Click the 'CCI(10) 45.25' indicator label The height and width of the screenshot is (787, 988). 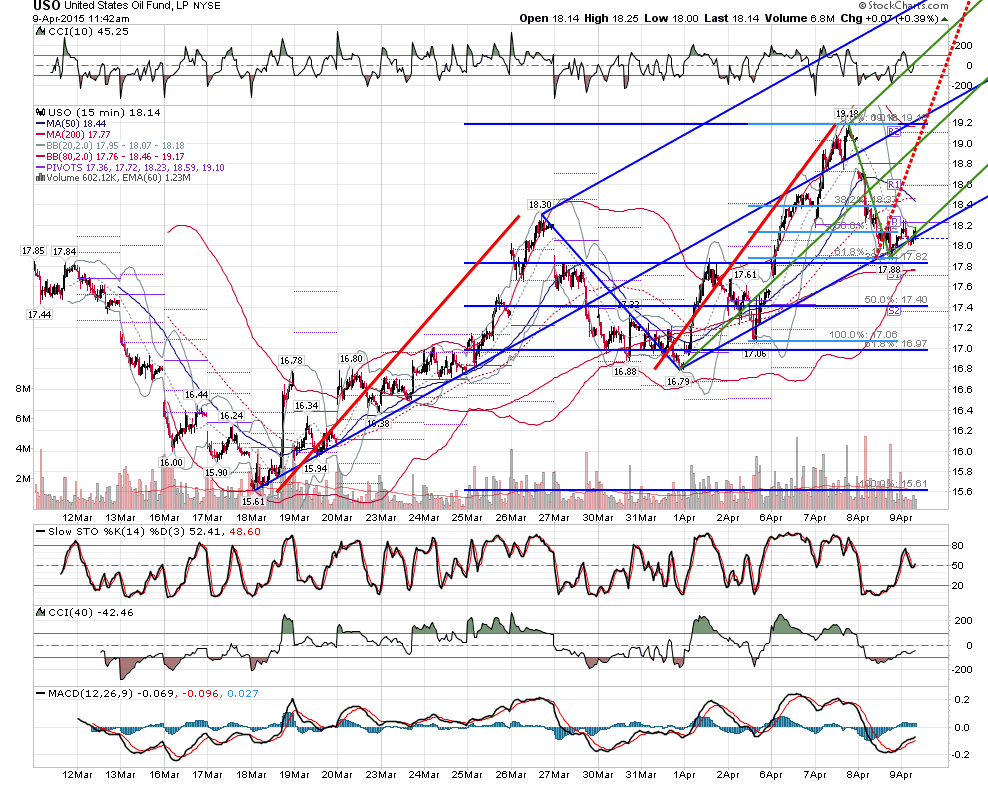(88, 31)
